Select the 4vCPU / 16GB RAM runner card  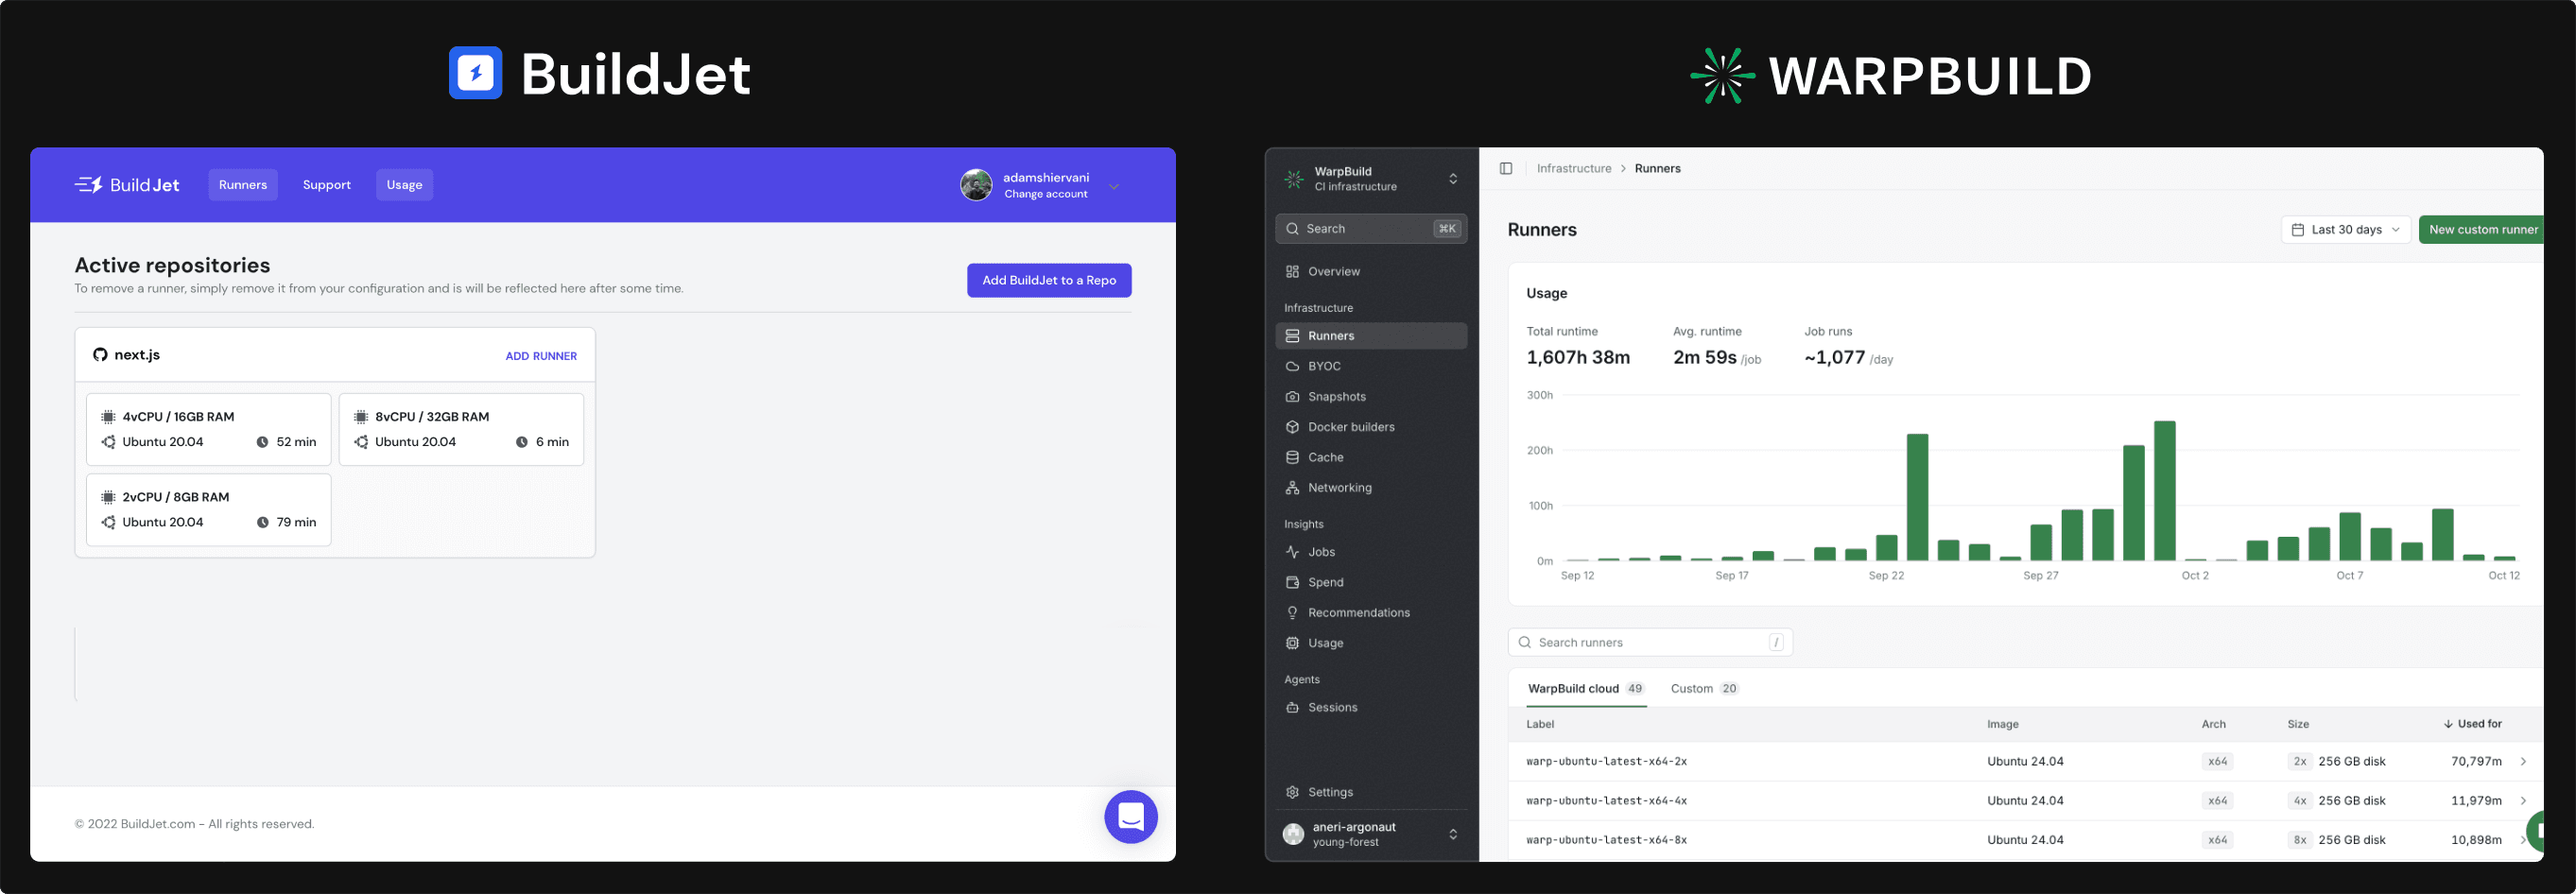209,430
